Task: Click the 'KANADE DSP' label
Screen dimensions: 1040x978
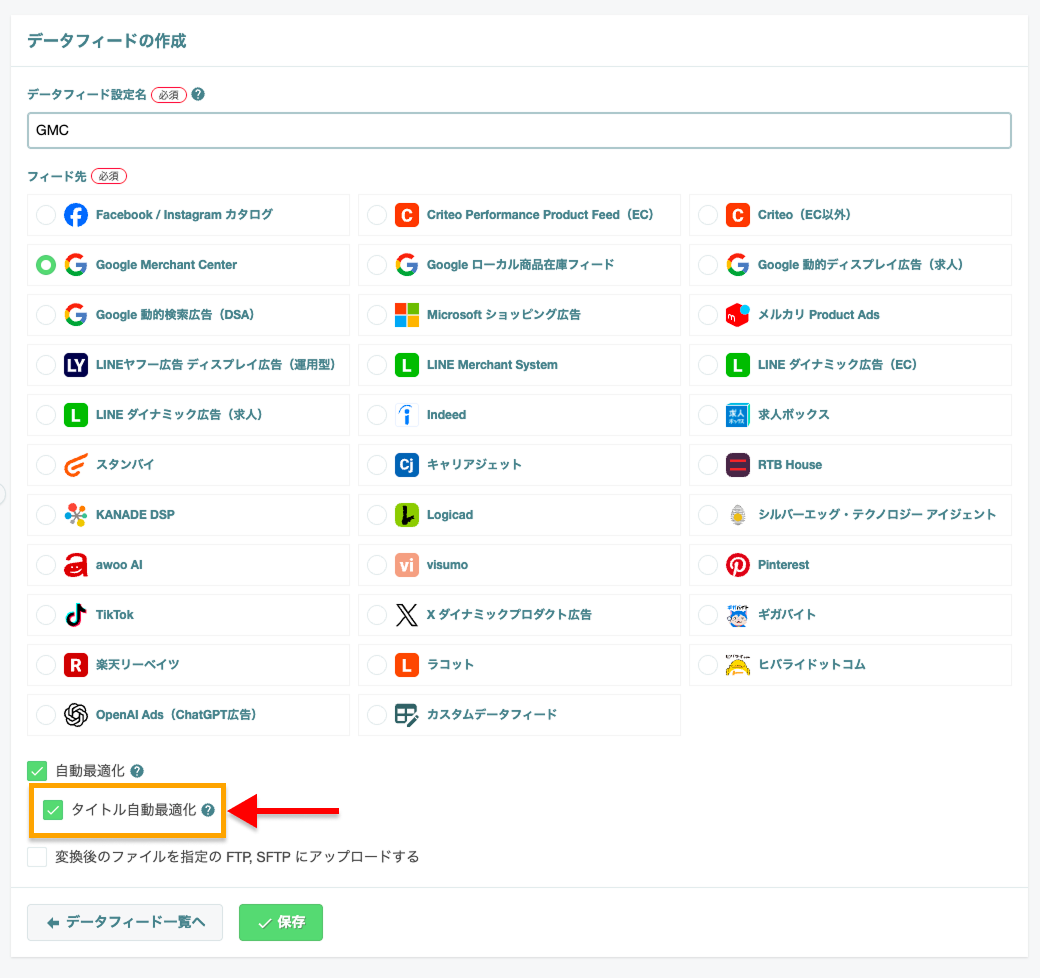Action: coord(135,515)
